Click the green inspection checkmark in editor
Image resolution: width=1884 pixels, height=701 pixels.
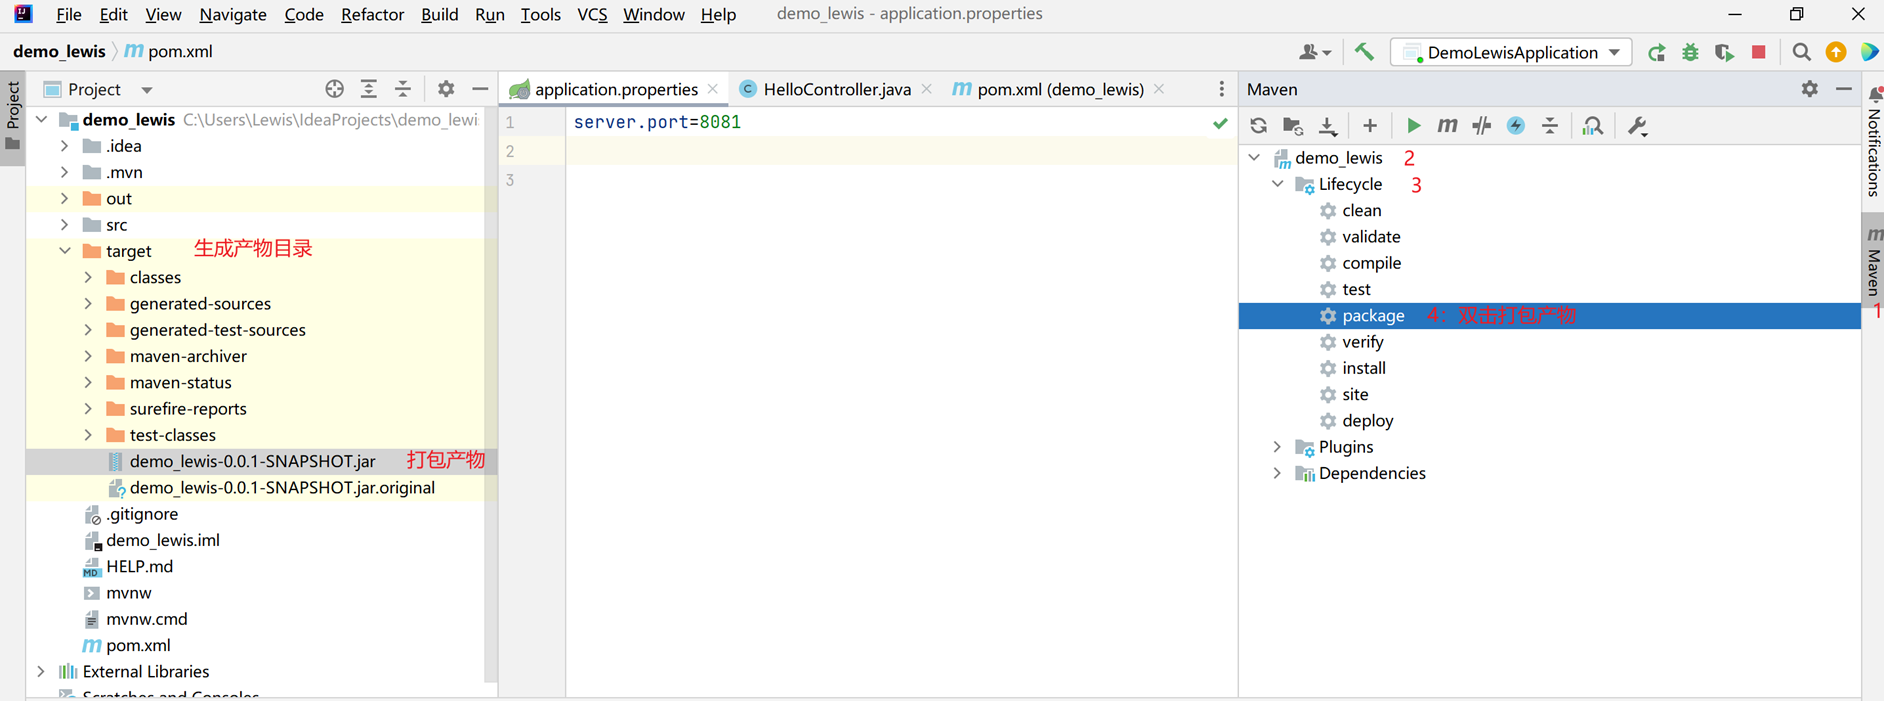(1220, 123)
